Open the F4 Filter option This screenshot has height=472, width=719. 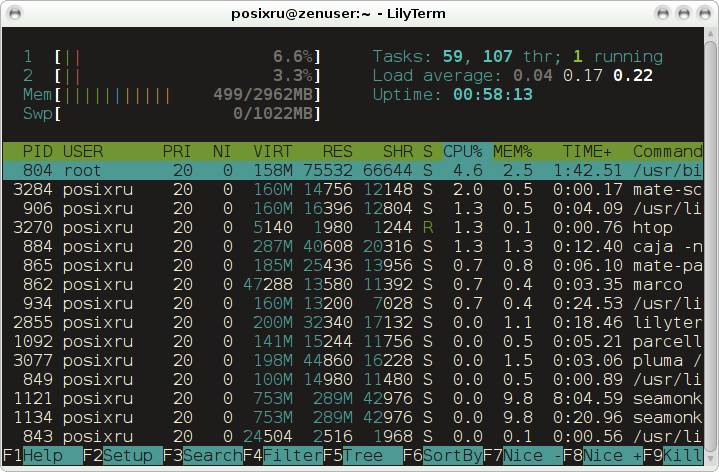click(283, 455)
